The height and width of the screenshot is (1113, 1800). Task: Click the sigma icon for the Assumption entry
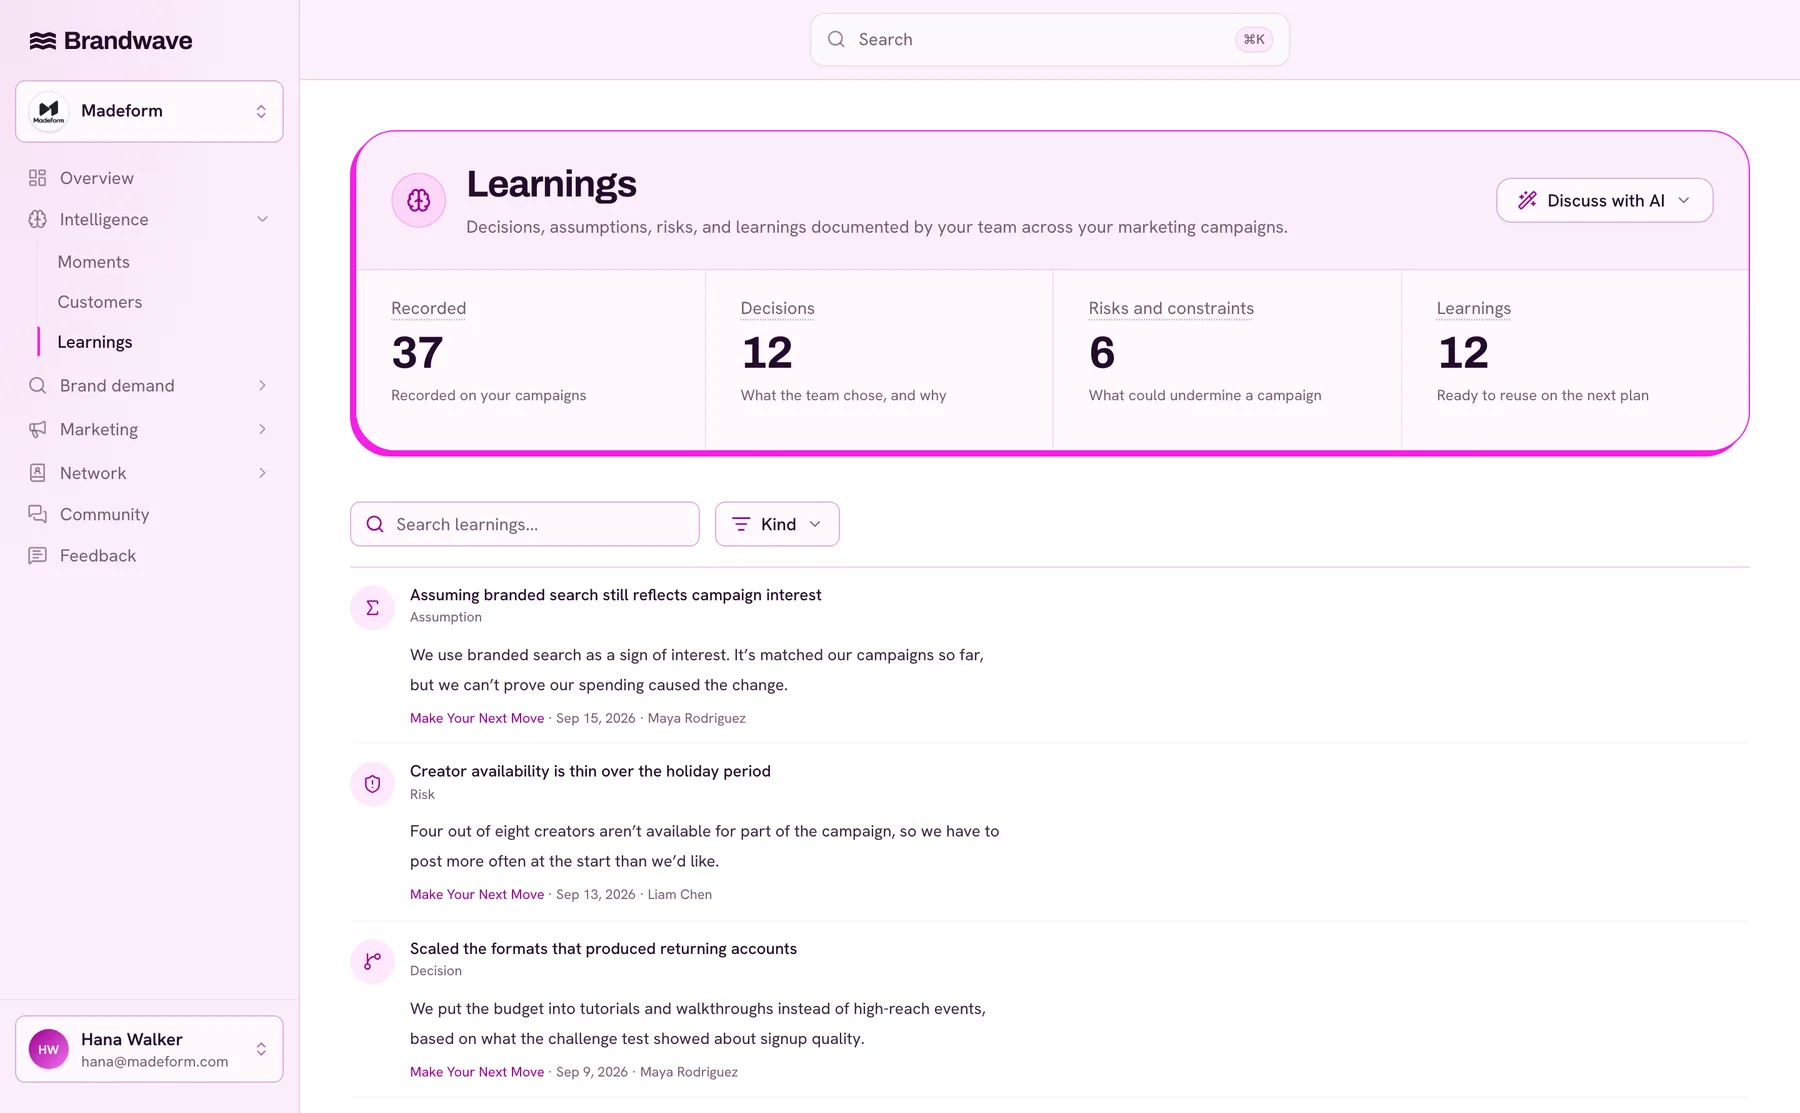pyautogui.click(x=372, y=607)
